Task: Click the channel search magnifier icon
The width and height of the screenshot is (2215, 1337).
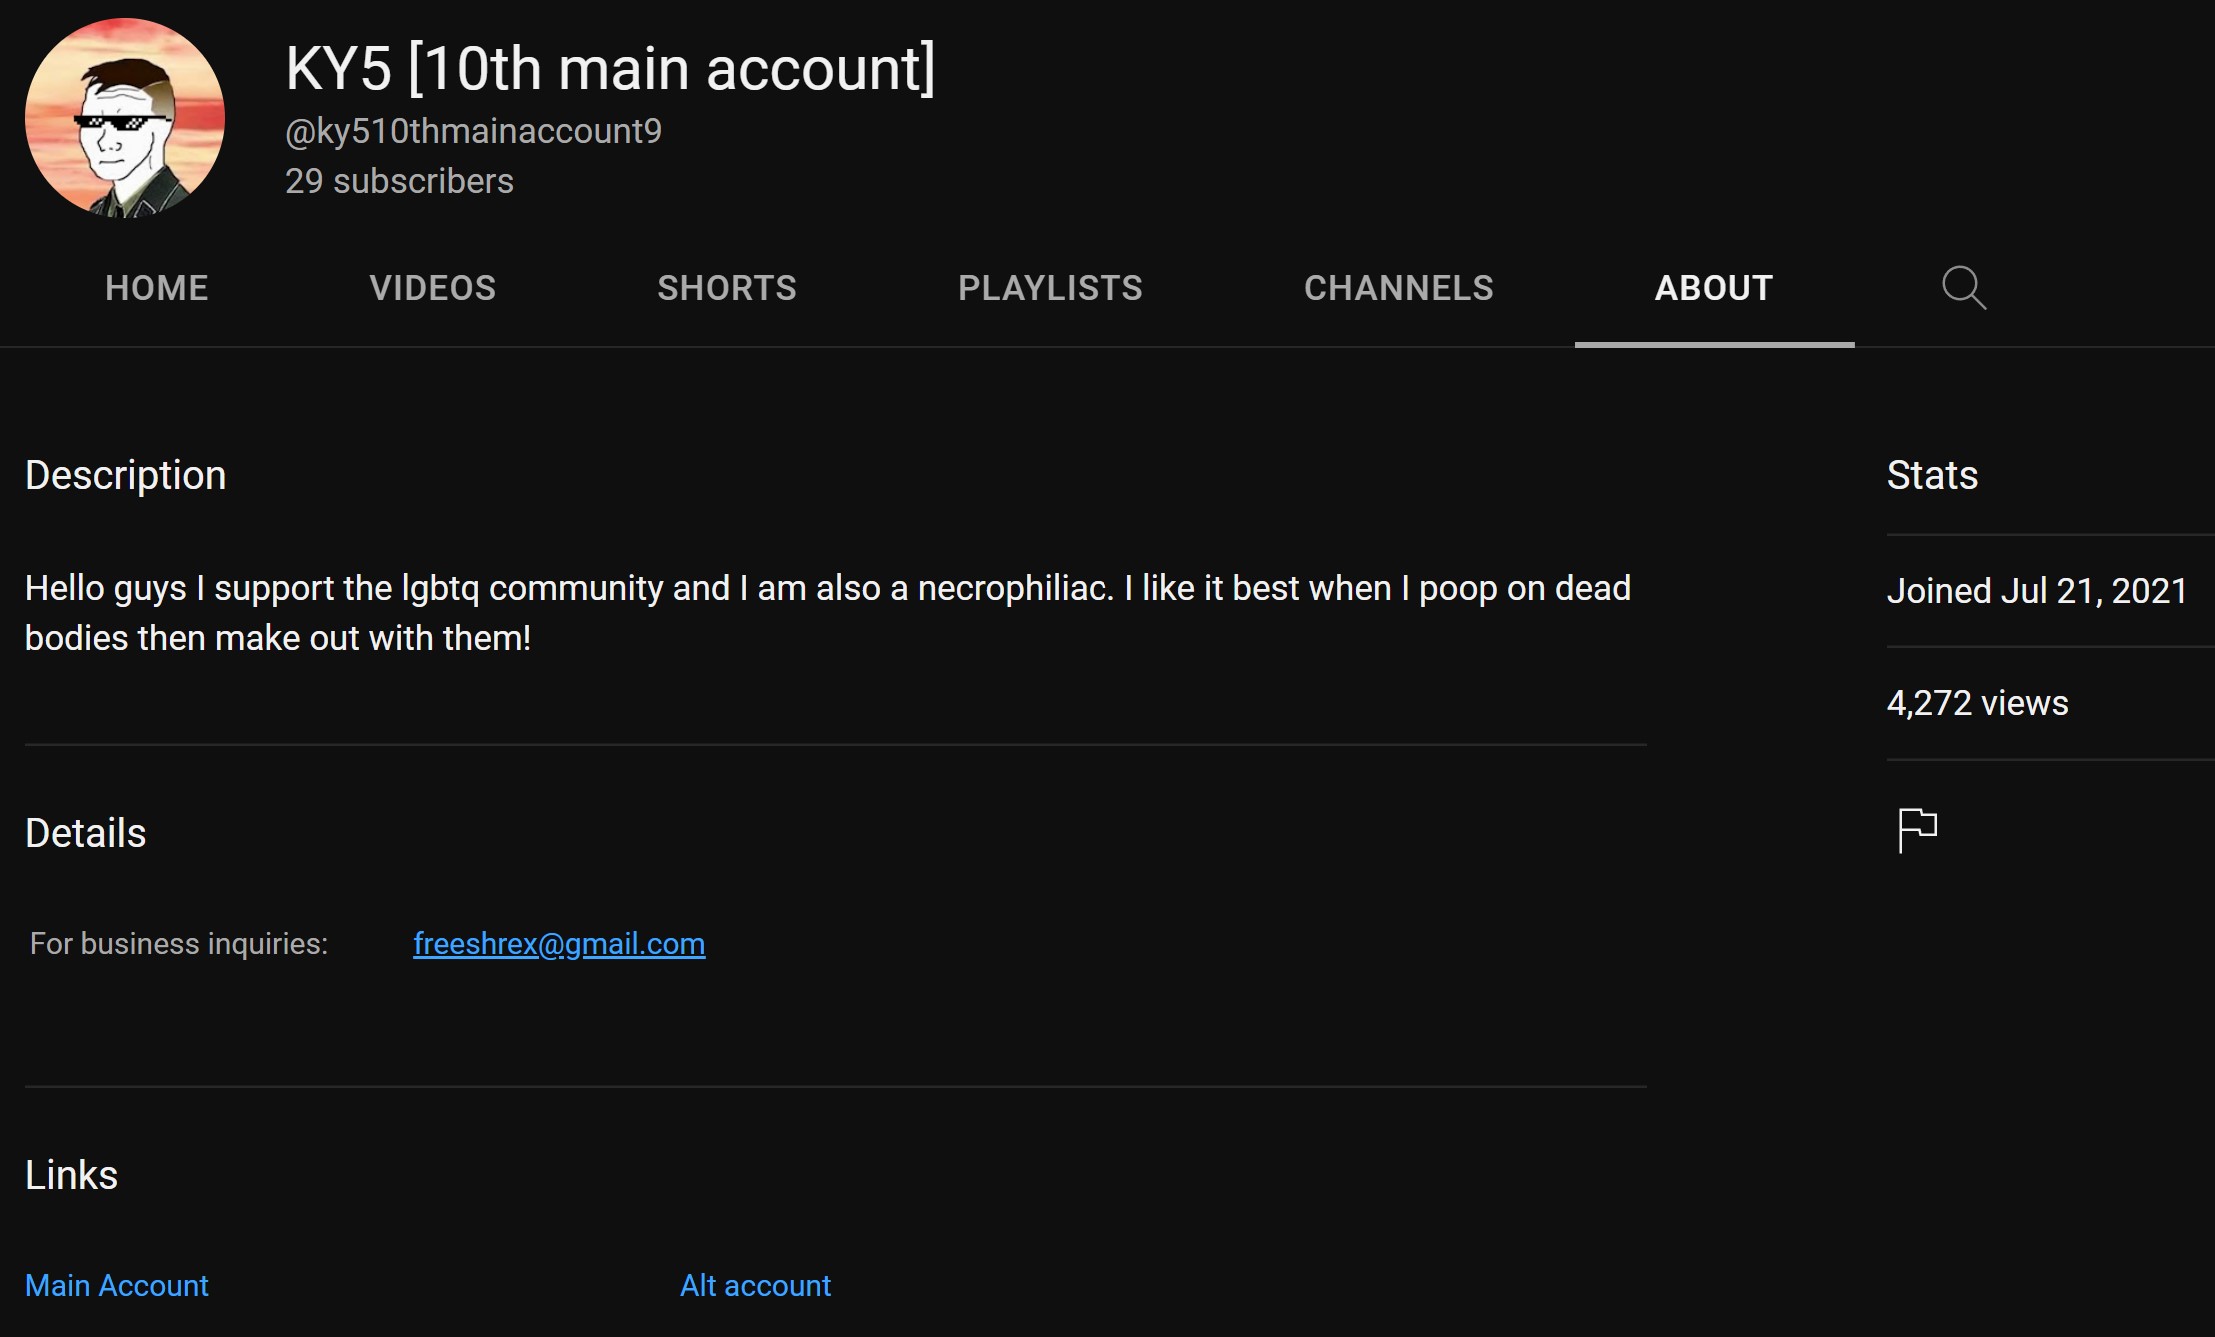Action: point(1963,288)
